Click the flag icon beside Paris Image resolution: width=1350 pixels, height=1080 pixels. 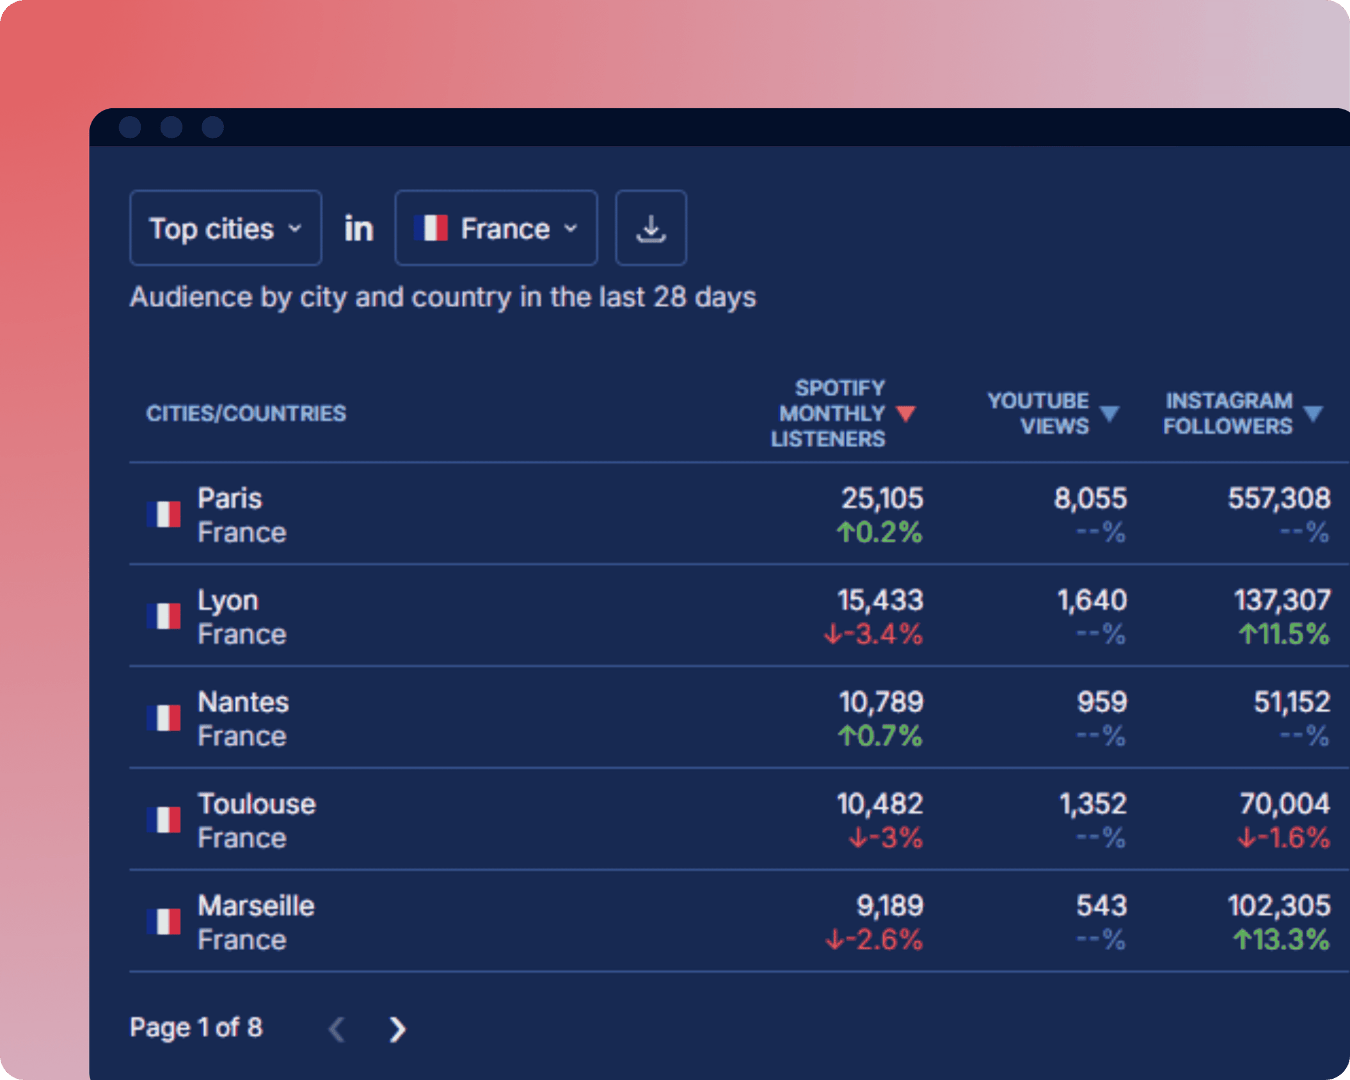click(x=165, y=514)
